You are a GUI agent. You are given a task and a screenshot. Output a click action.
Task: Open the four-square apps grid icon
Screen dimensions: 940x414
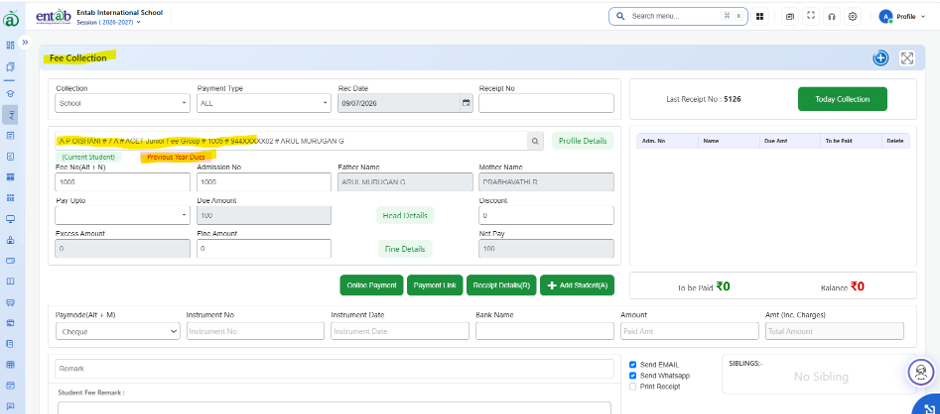point(760,17)
